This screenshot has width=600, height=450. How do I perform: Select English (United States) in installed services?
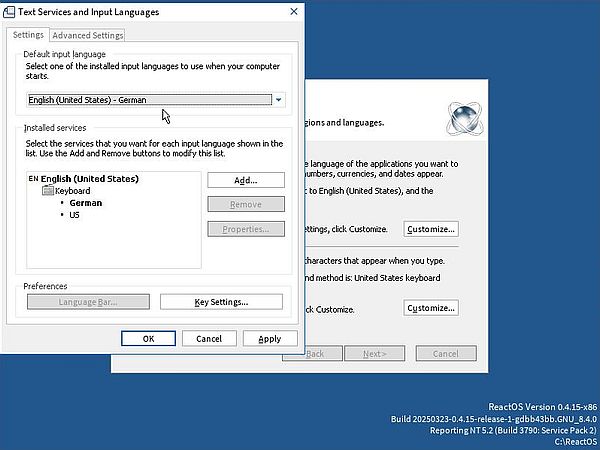(89, 179)
